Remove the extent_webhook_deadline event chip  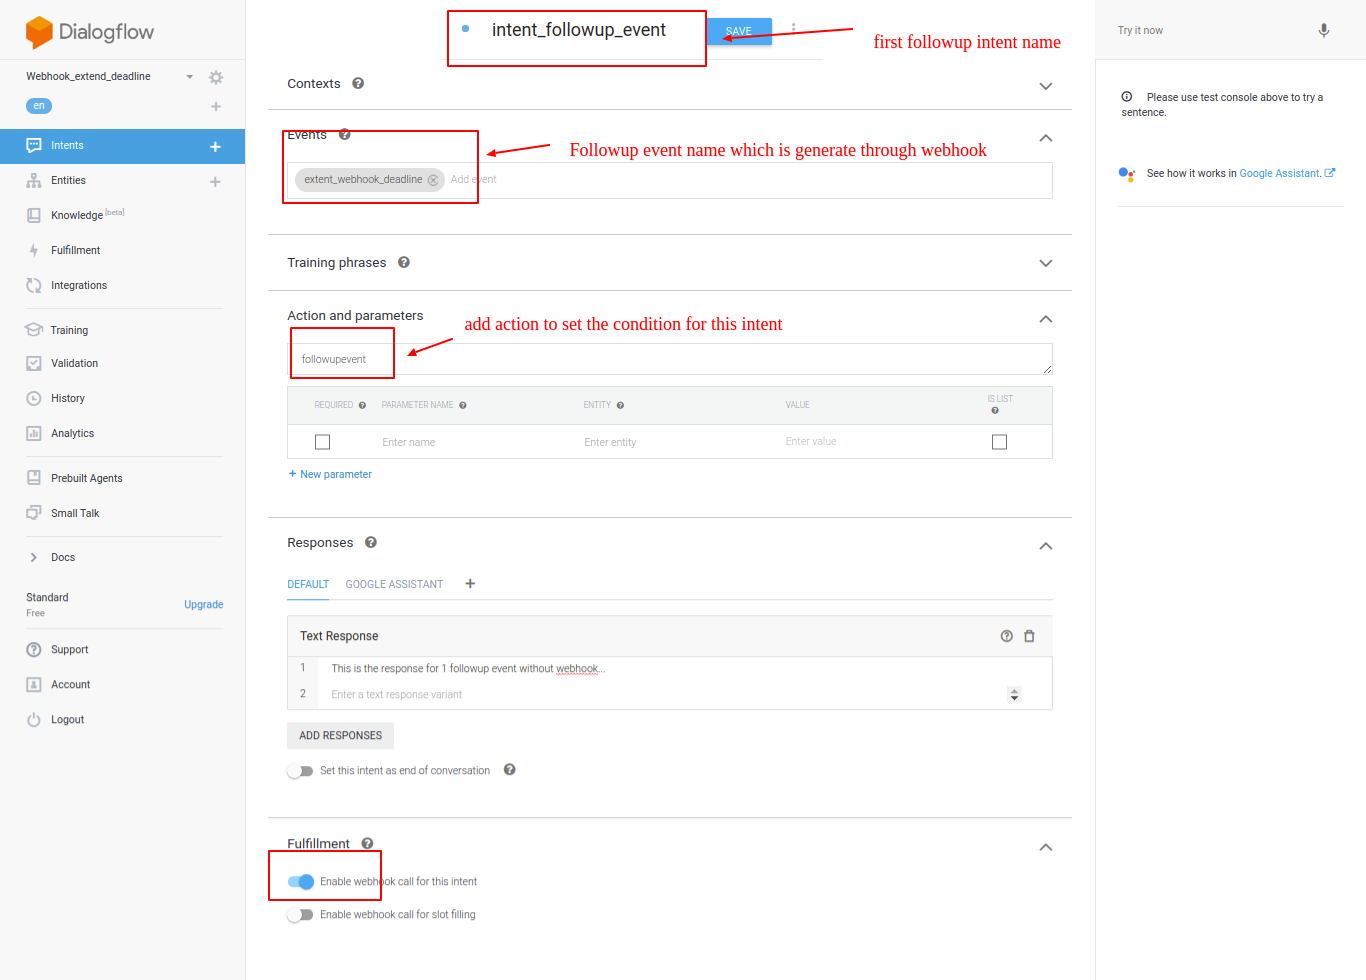click(433, 180)
